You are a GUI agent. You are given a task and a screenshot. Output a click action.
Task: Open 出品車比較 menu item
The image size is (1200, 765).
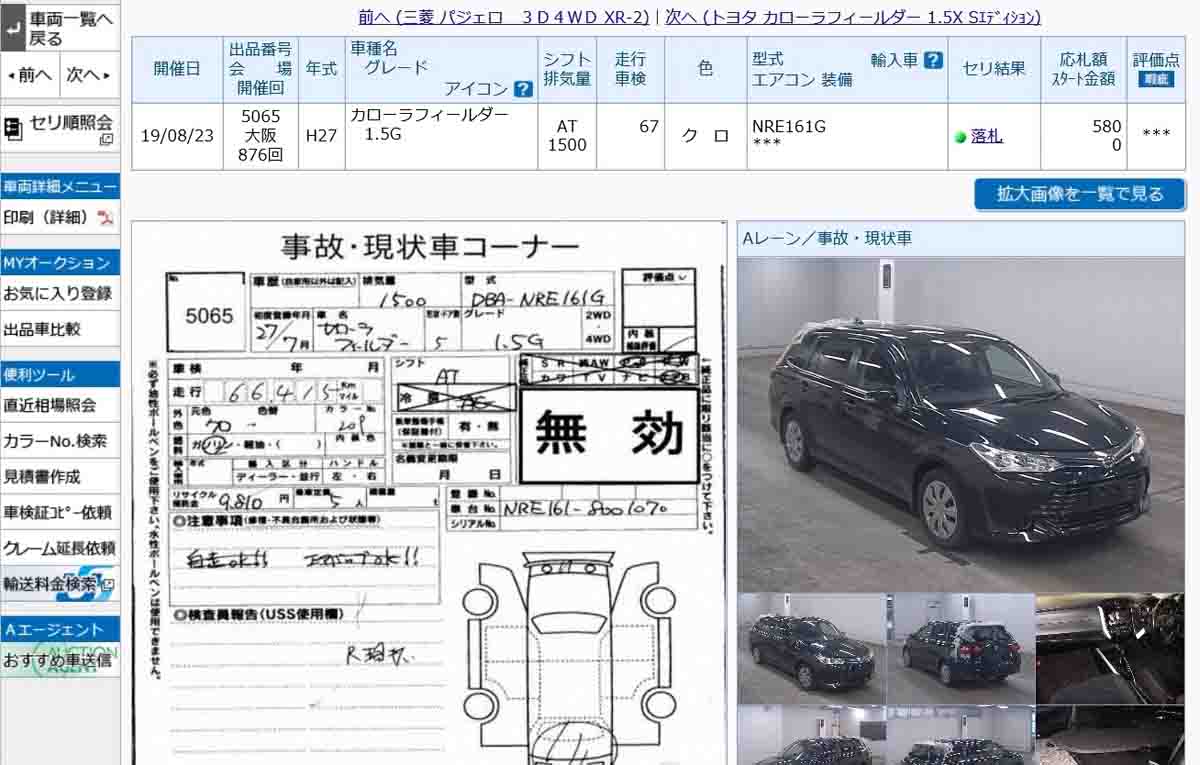point(60,329)
